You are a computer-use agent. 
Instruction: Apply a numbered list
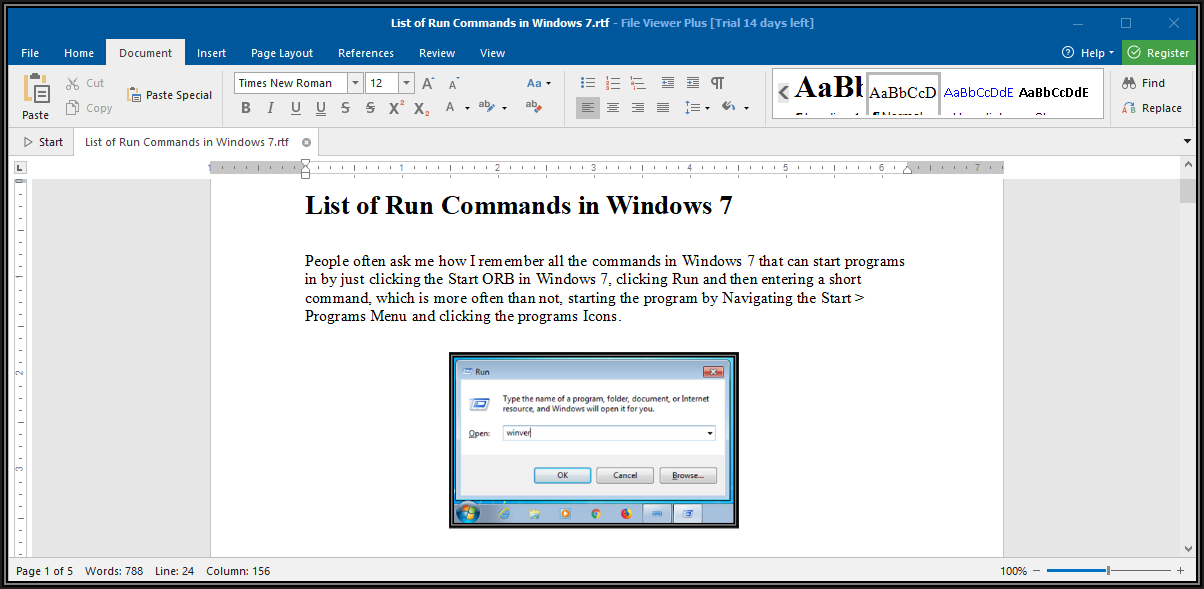click(613, 83)
